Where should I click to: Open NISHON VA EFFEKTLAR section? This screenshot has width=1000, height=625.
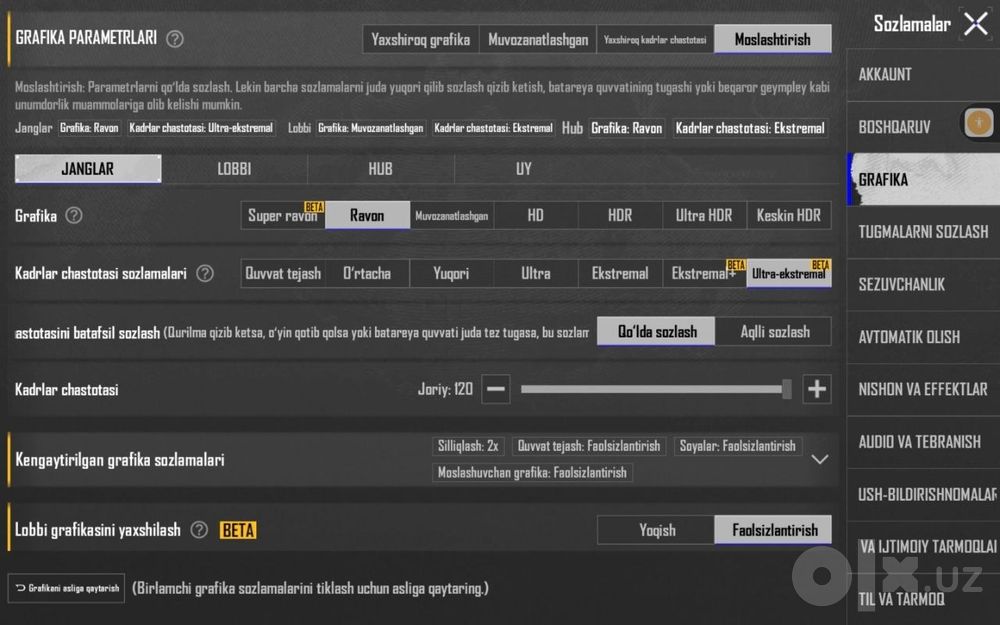tap(923, 390)
